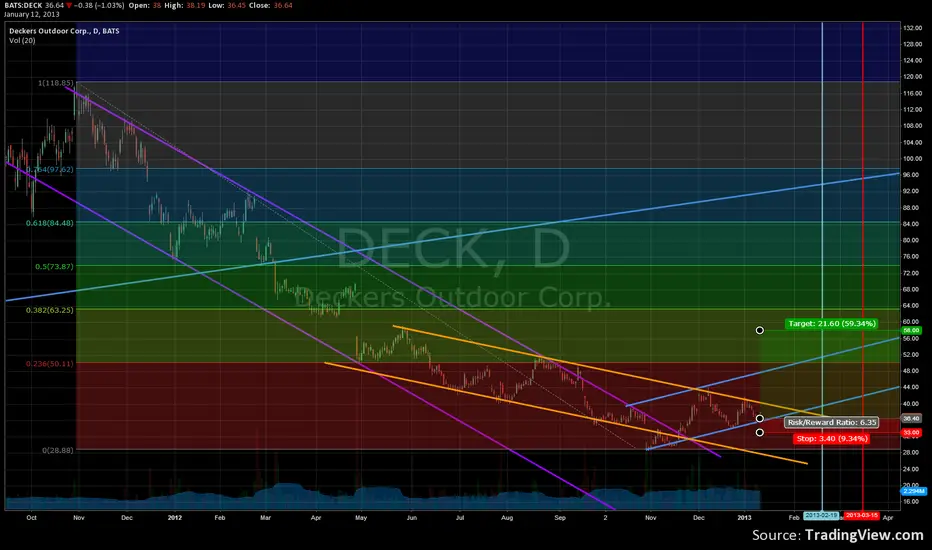Image resolution: width=932 pixels, height=550 pixels.
Task: Click the 16.00 price axis label
Action: (x=911, y=501)
